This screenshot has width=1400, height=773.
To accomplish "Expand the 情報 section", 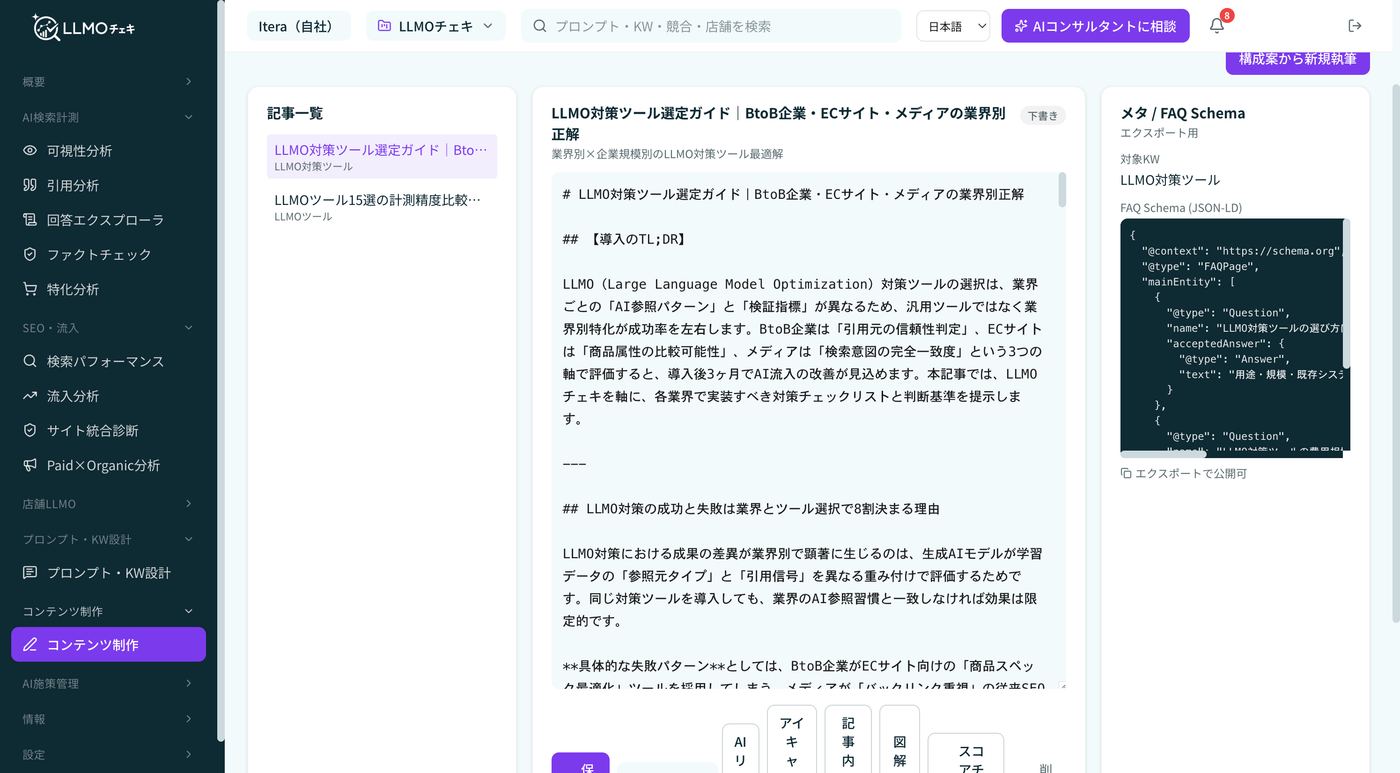I will tap(108, 719).
